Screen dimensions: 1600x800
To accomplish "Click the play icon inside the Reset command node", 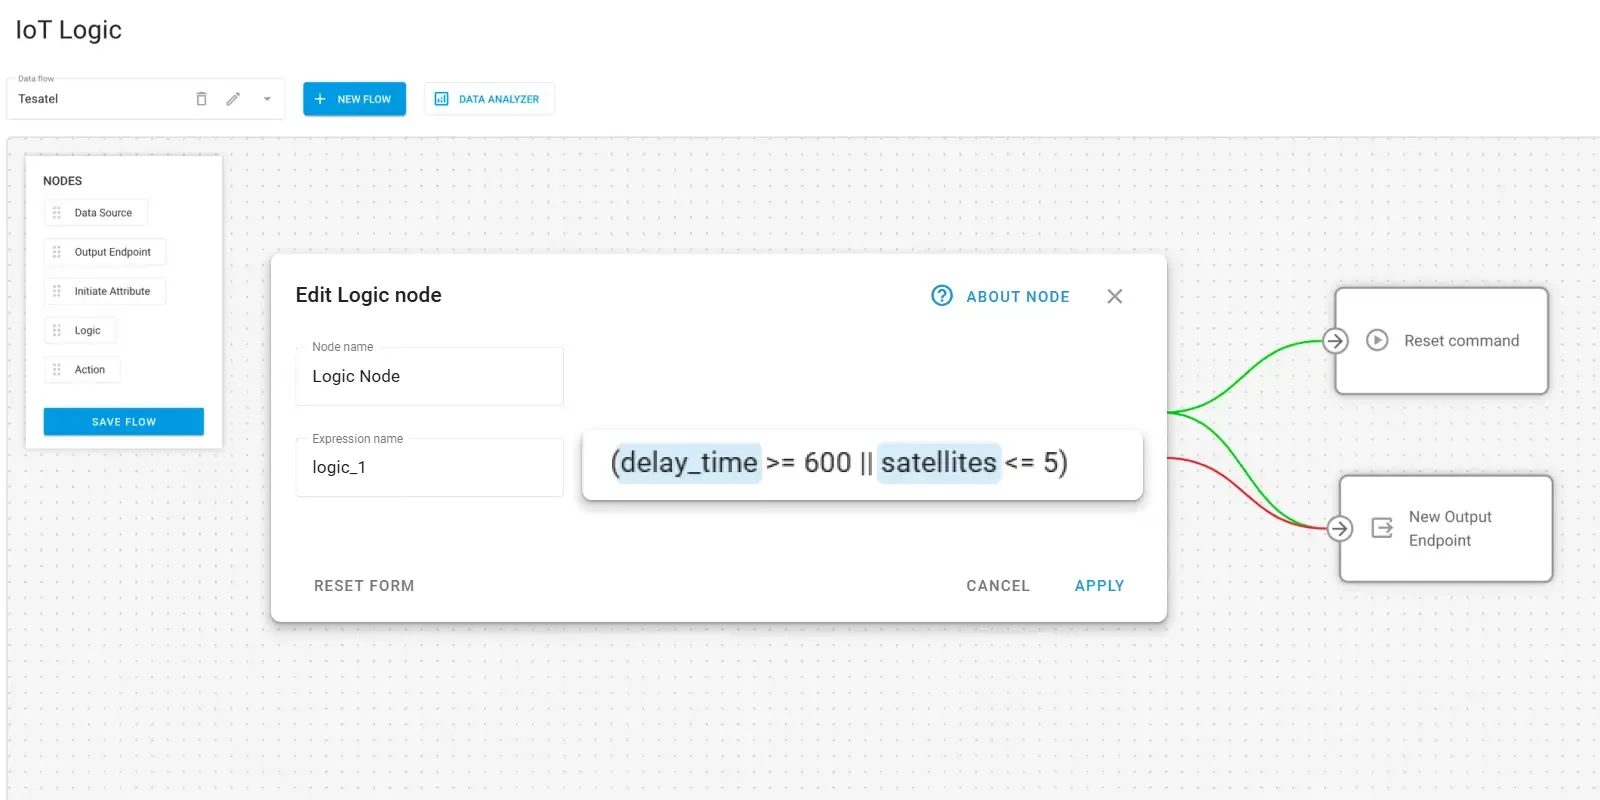I will (x=1377, y=340).
